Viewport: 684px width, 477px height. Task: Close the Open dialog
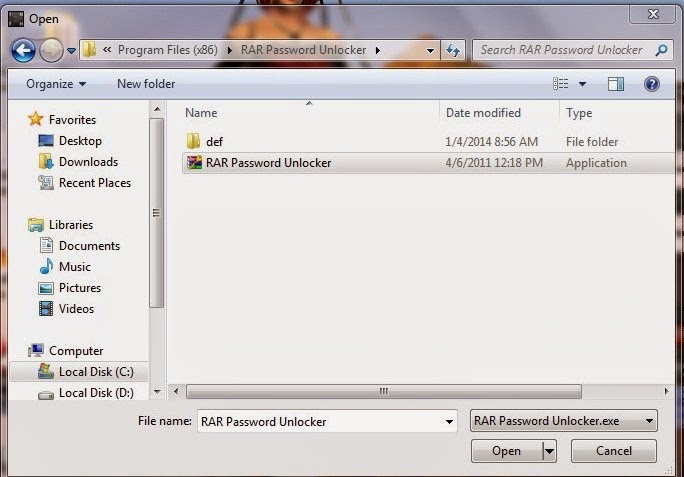point(653,14)
